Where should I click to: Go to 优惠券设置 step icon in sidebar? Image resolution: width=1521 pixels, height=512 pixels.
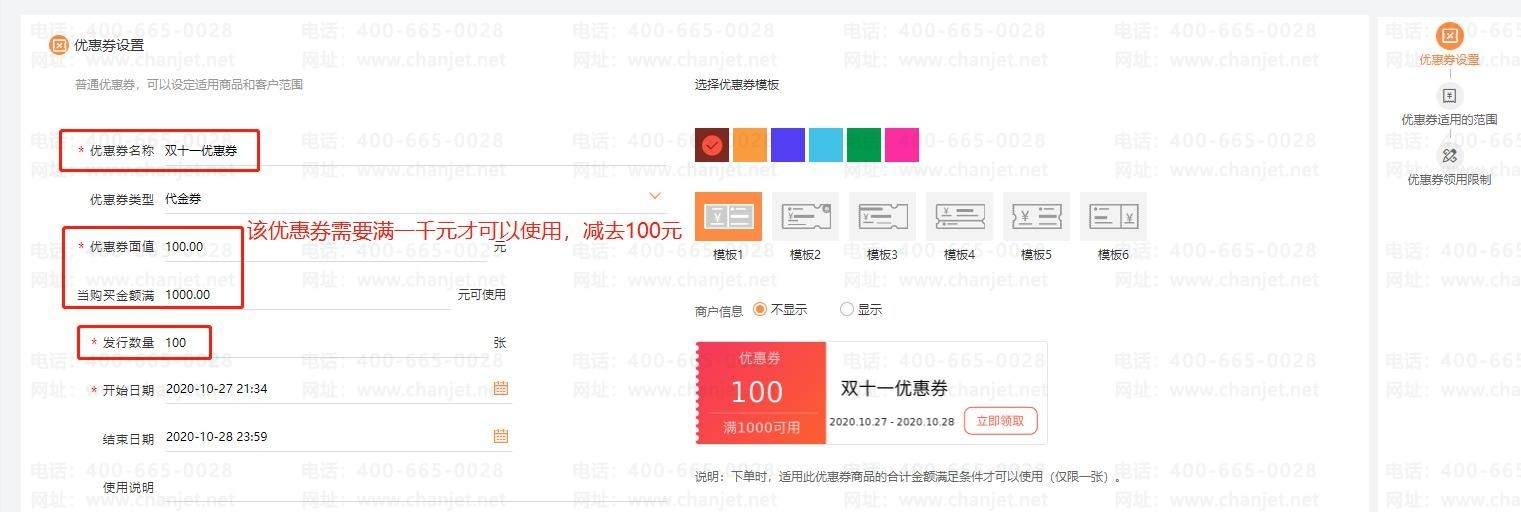[x=1449, y=36]
